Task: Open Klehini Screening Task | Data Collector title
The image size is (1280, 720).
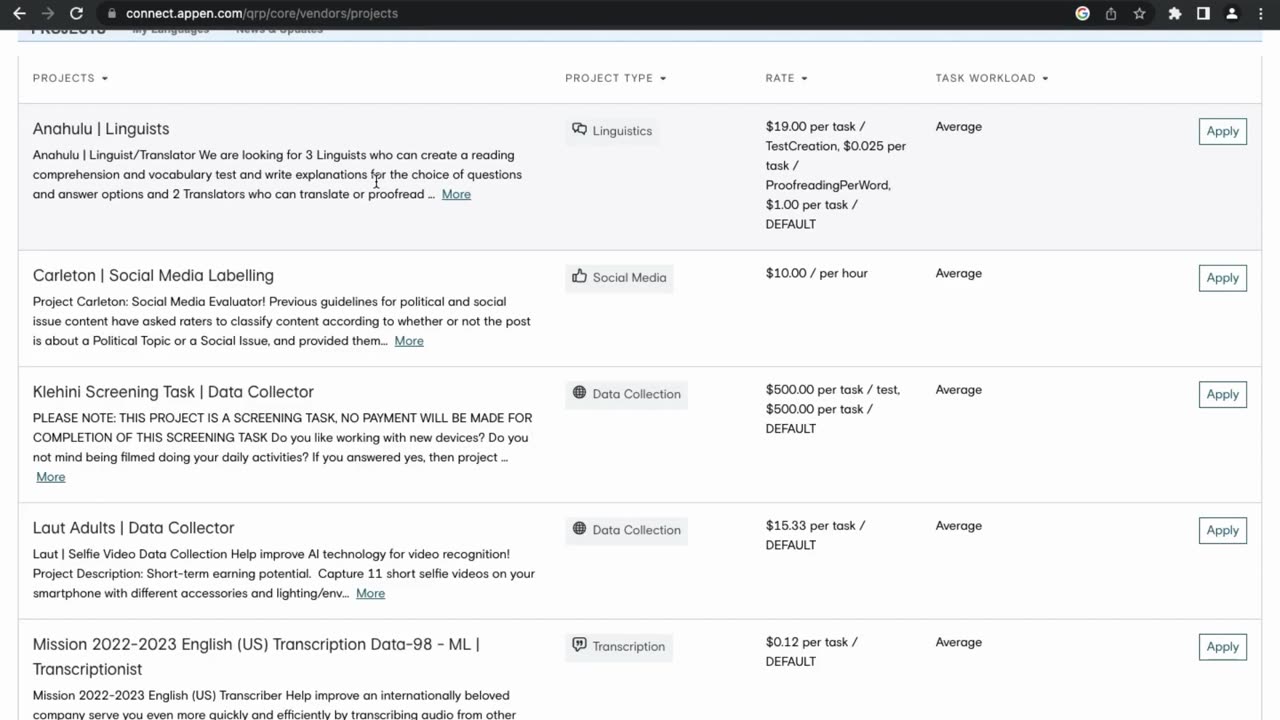Action: 173,392
